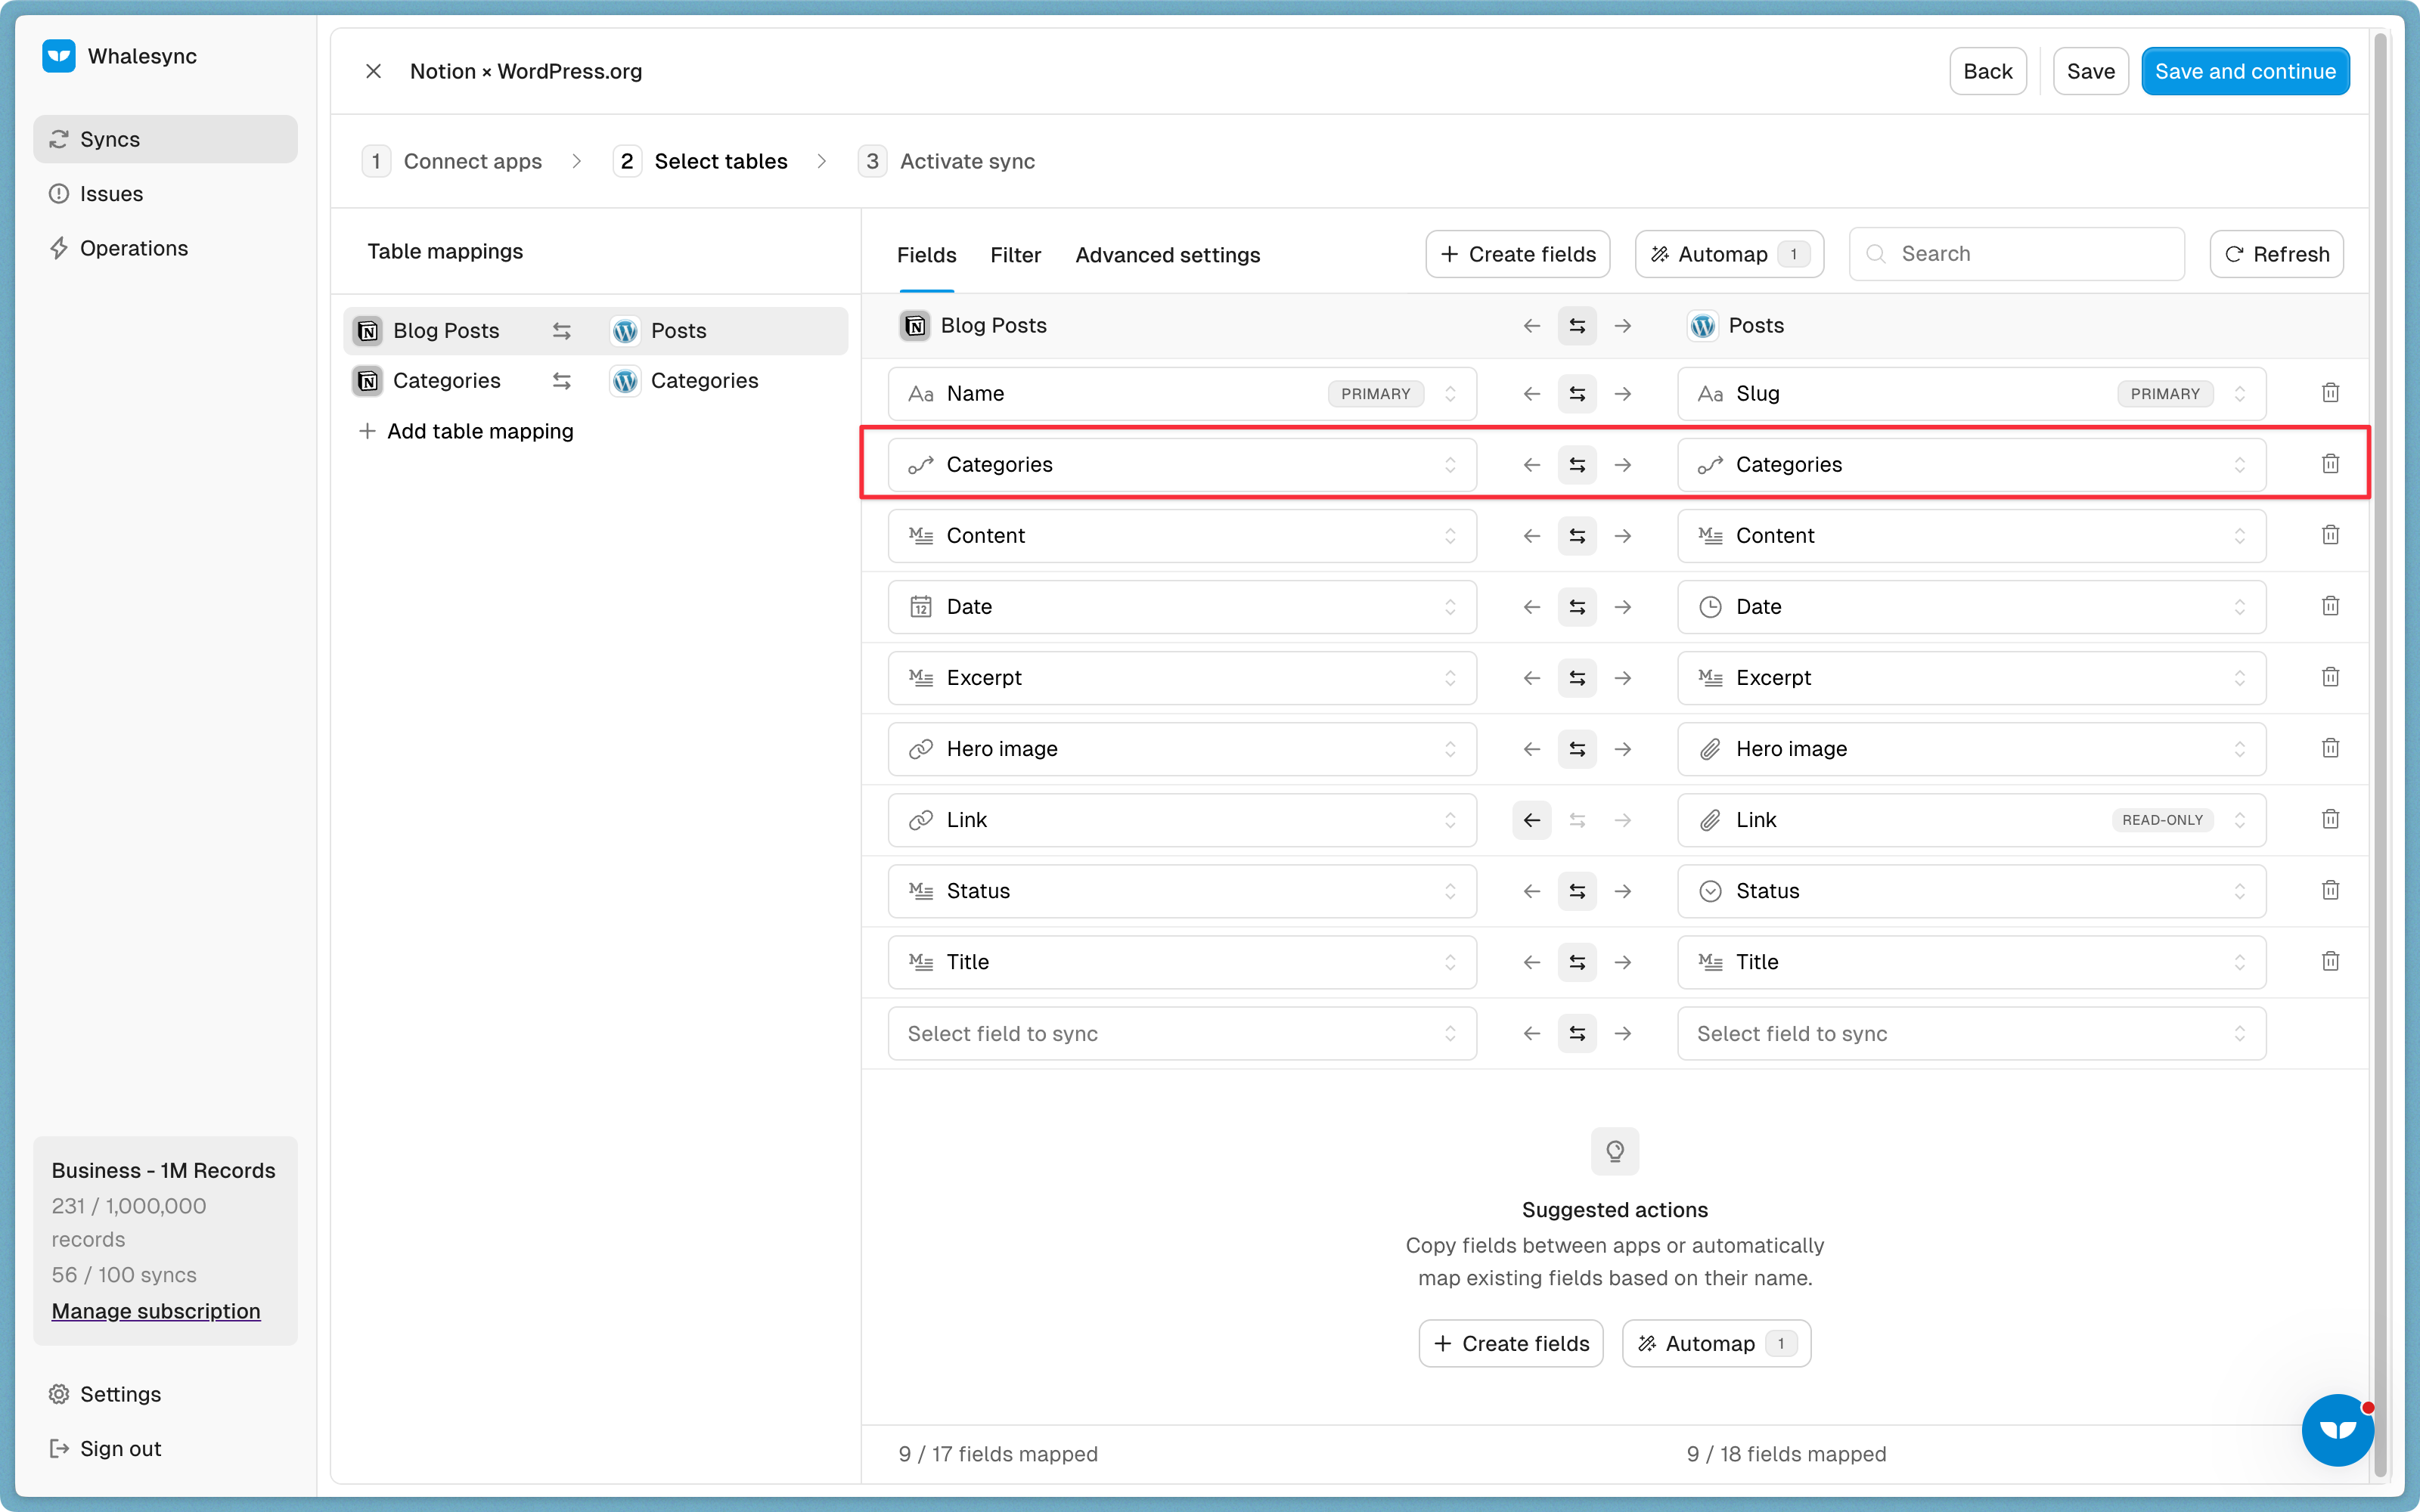Open the Advanced settings tab
2420x1512 pixels.
point(1167,255)
